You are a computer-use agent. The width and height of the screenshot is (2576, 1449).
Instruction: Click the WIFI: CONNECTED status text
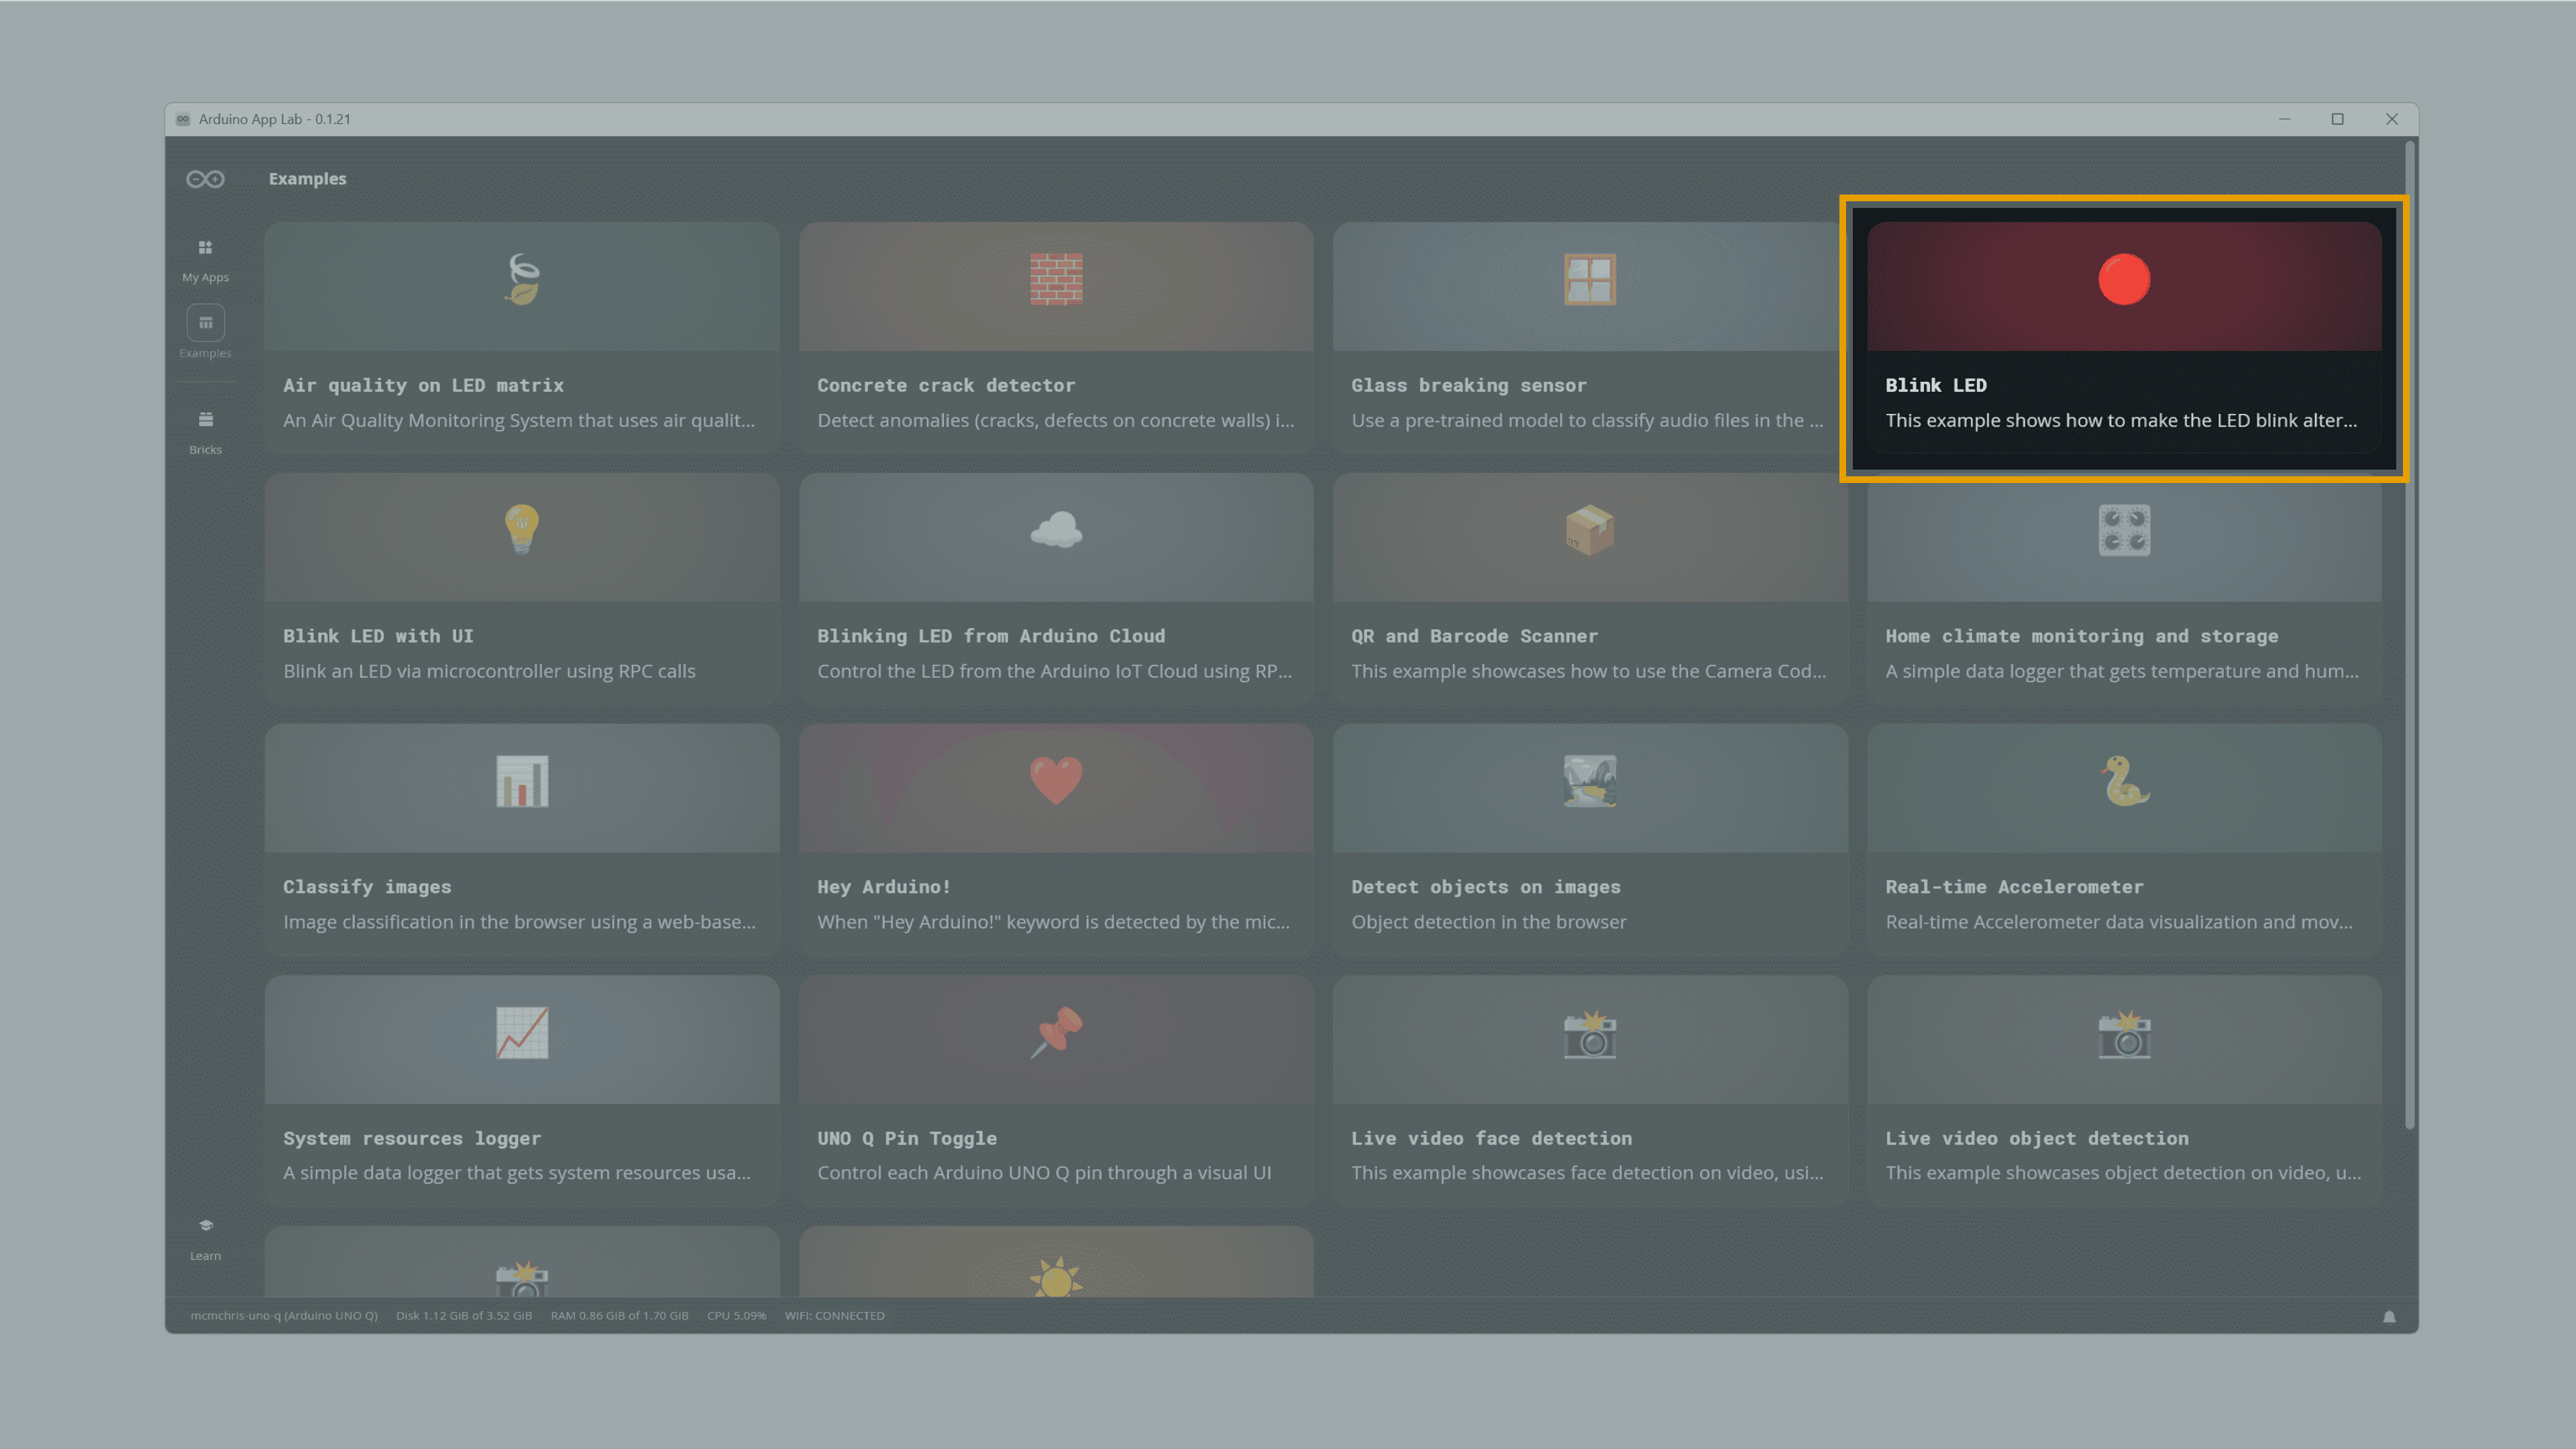click(834, 1316)
